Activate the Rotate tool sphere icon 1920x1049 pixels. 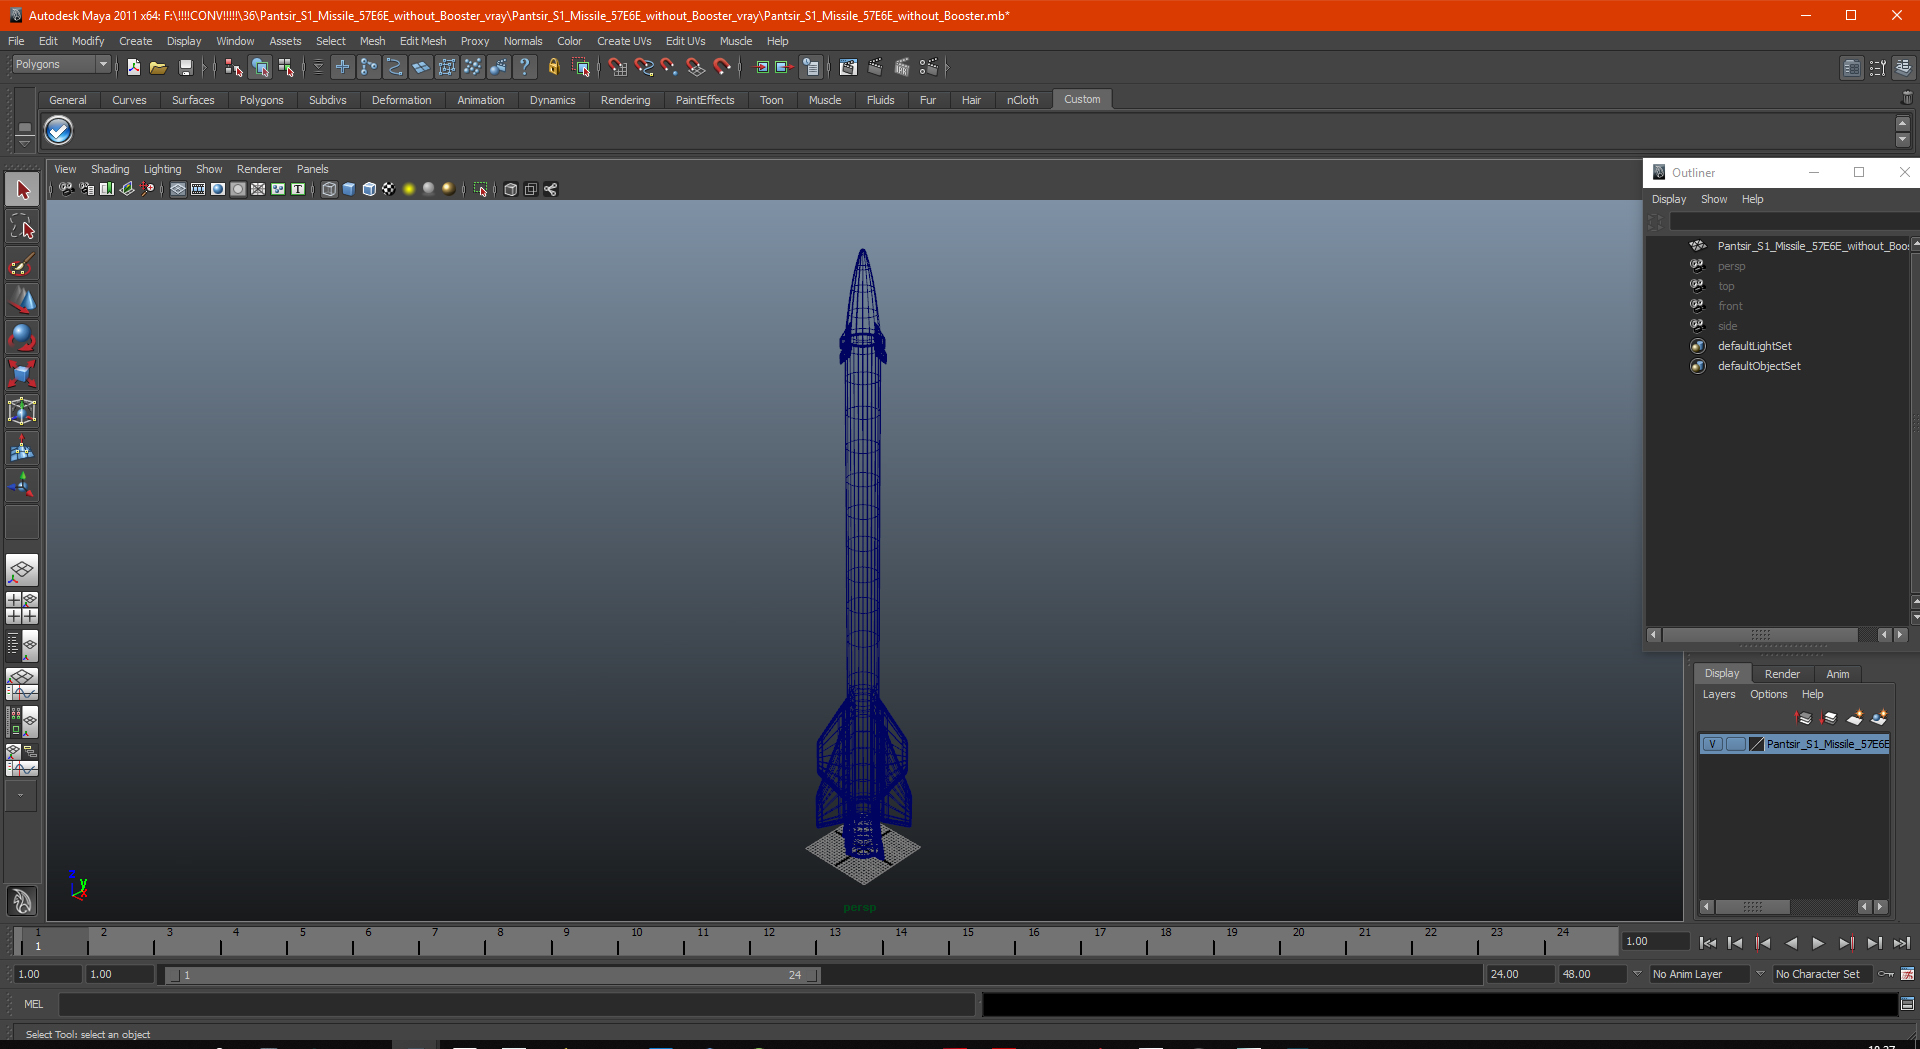coord(22,338)
